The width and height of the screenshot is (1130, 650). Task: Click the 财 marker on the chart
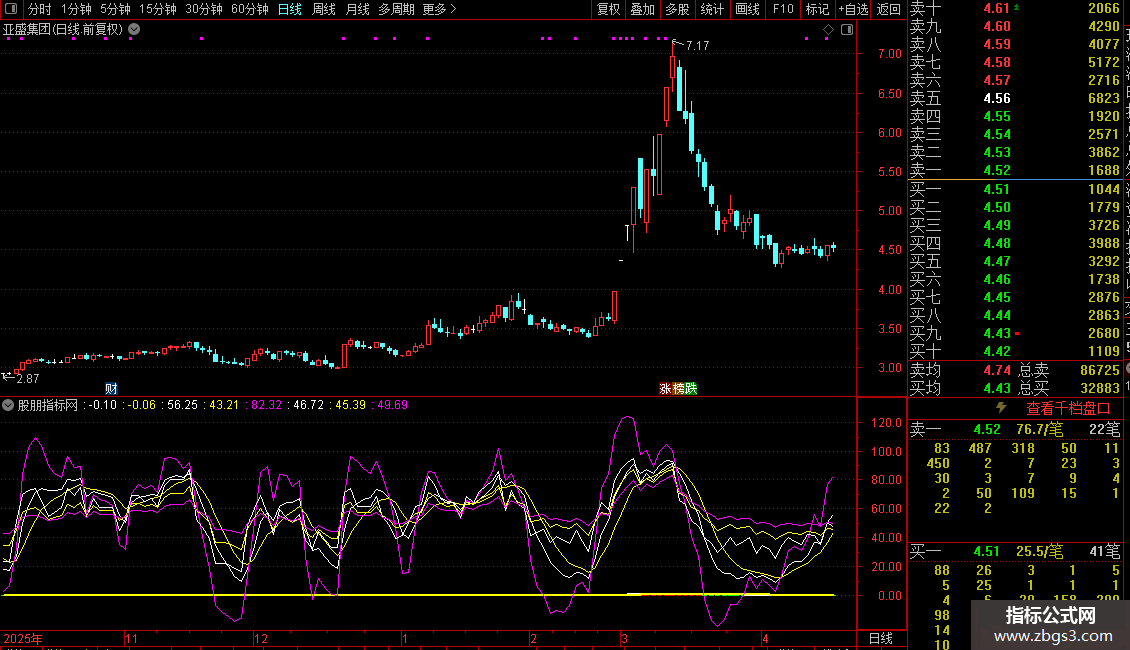pyautogui.click(x=112, y=388)
